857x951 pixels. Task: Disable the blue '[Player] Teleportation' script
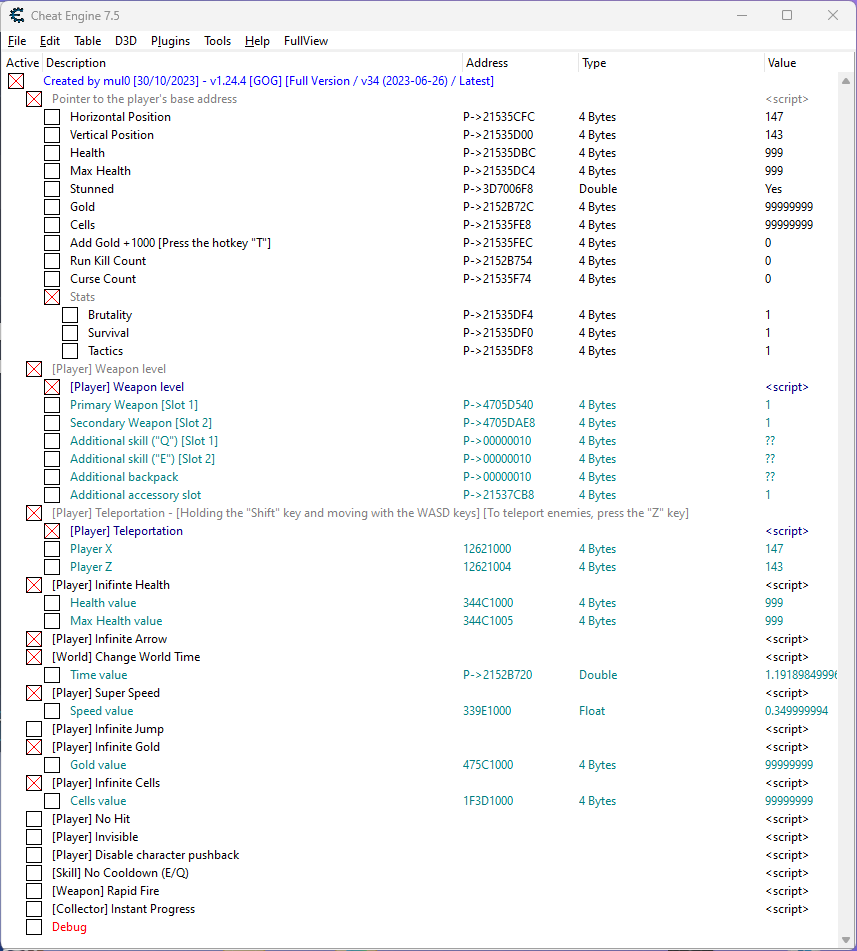click(x=52, y=531)
